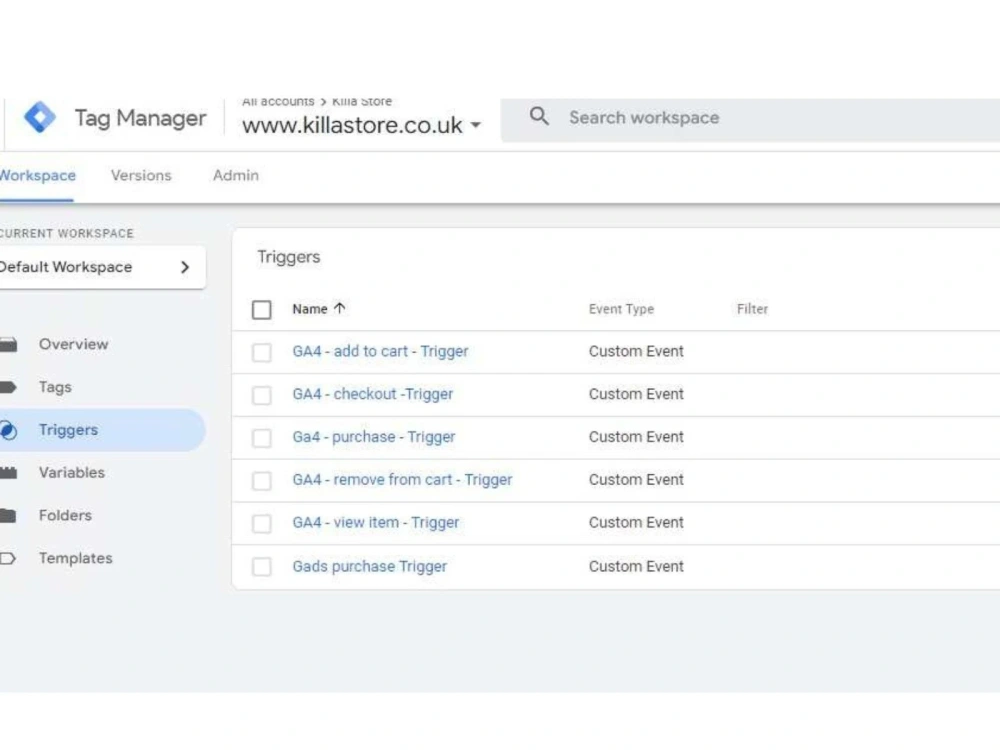Check the Ga4 purchase trigger checkbox
The height and width of the screenshot is (750, 1000).
pos(261,438)
